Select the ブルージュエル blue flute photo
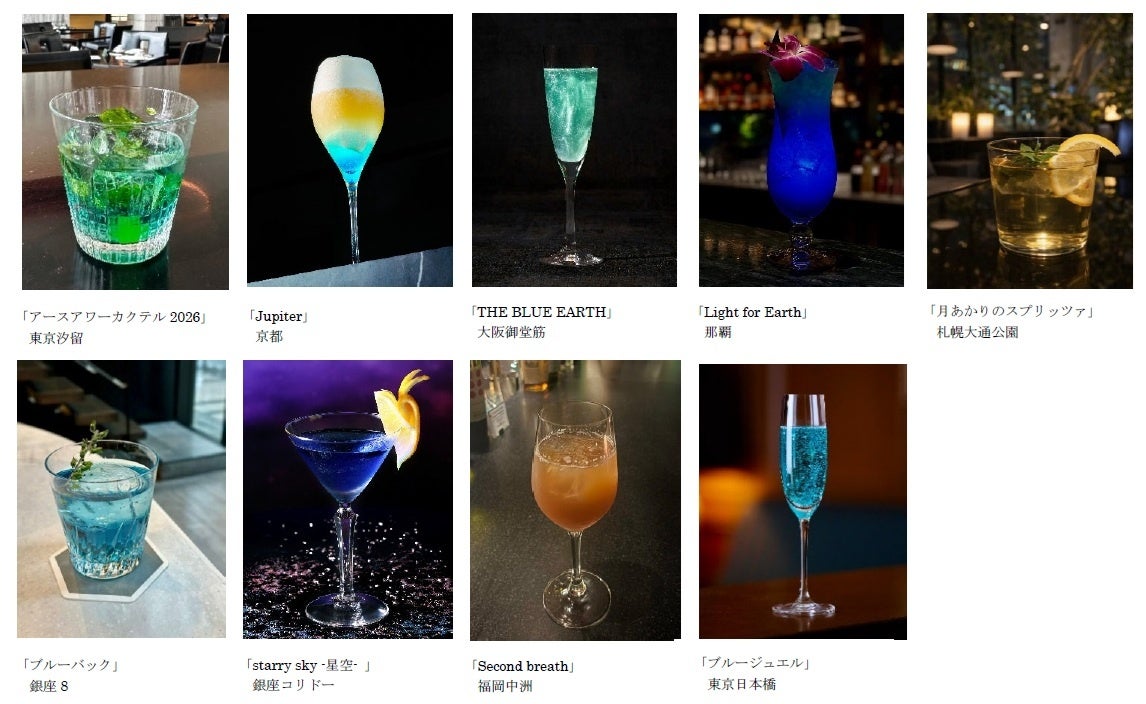 click(802, 501)
